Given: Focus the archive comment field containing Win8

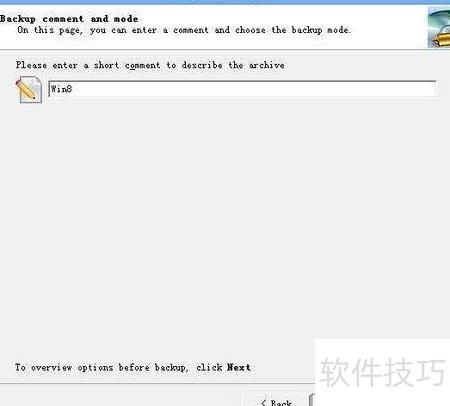Looking at the screenshot, I should click(242, 89).
